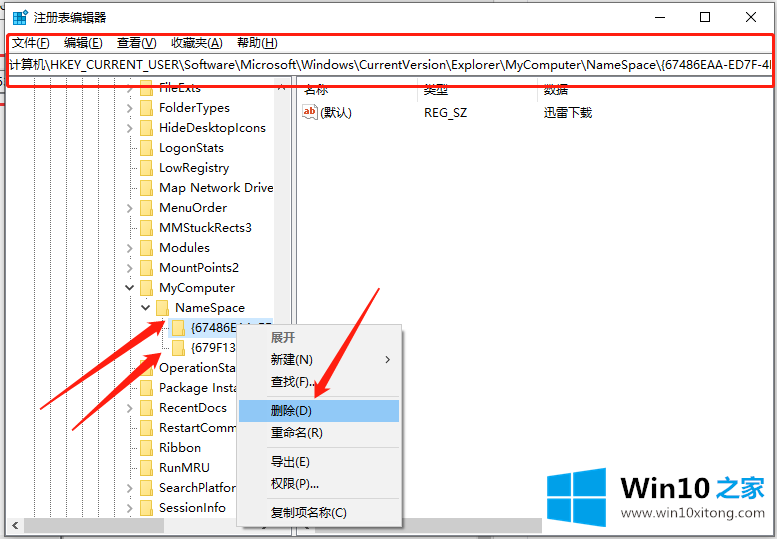Choose 导出(E) in the context menu
The width and height of the screenshot is (777, 539).
click(319, 462)
